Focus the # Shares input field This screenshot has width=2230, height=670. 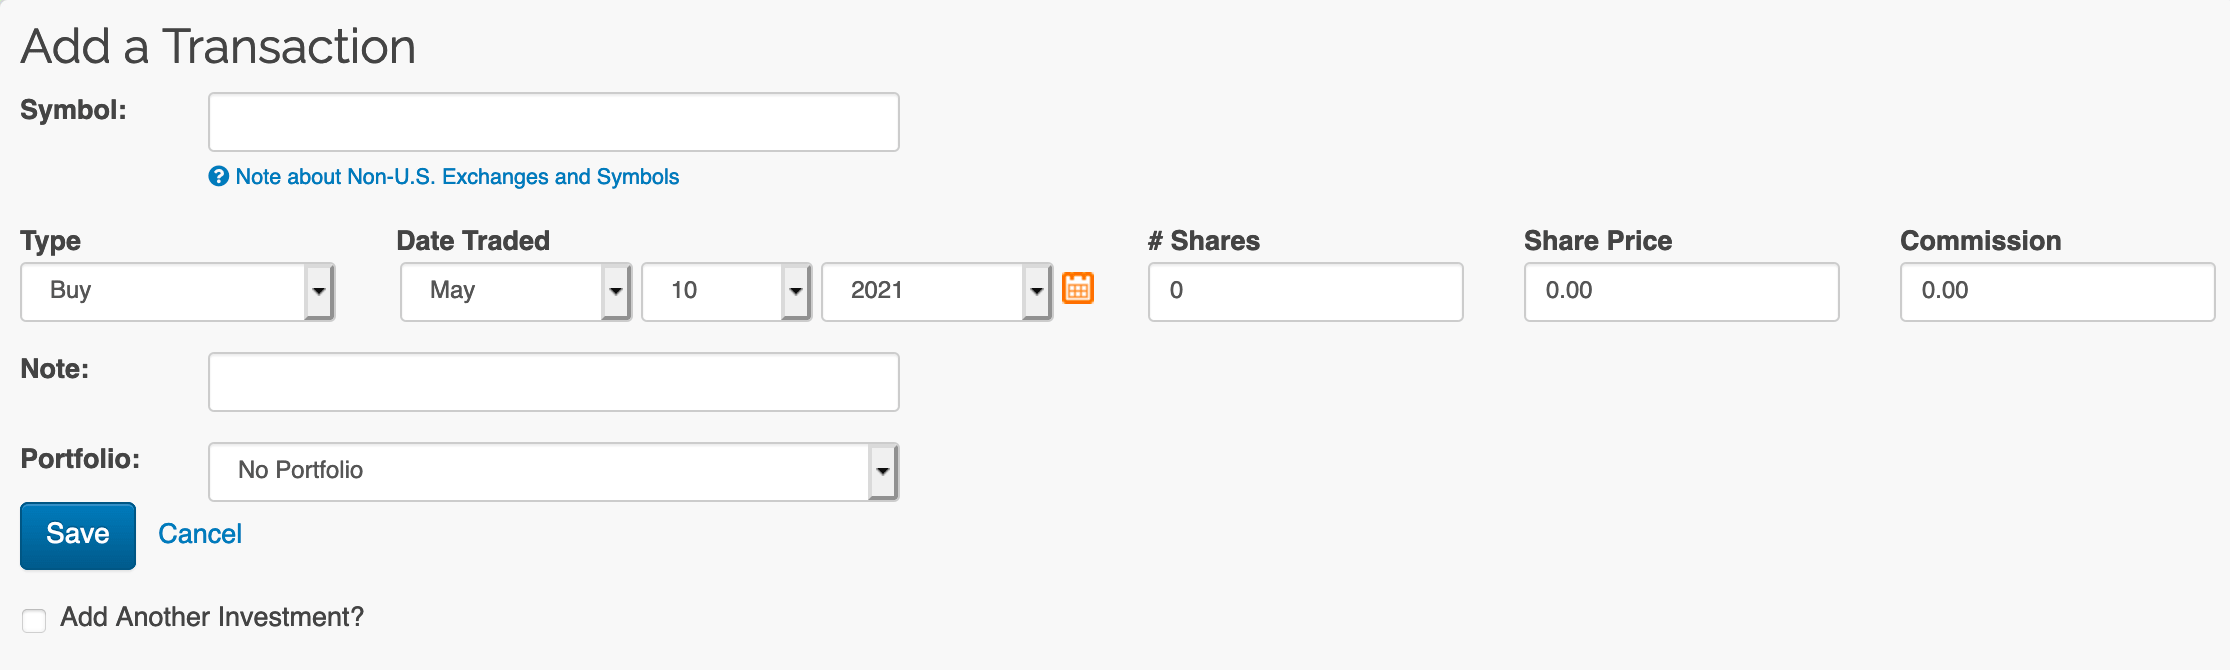(x=1305, y=291)
